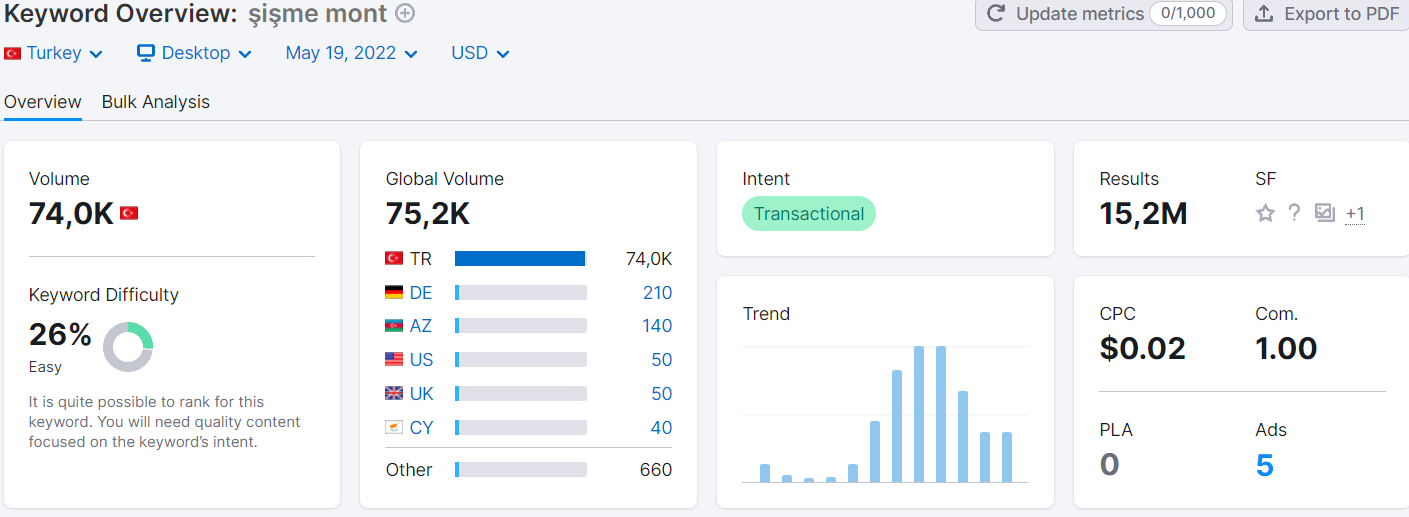Open the May 19, 2022 date dropdown

(352, 53)
